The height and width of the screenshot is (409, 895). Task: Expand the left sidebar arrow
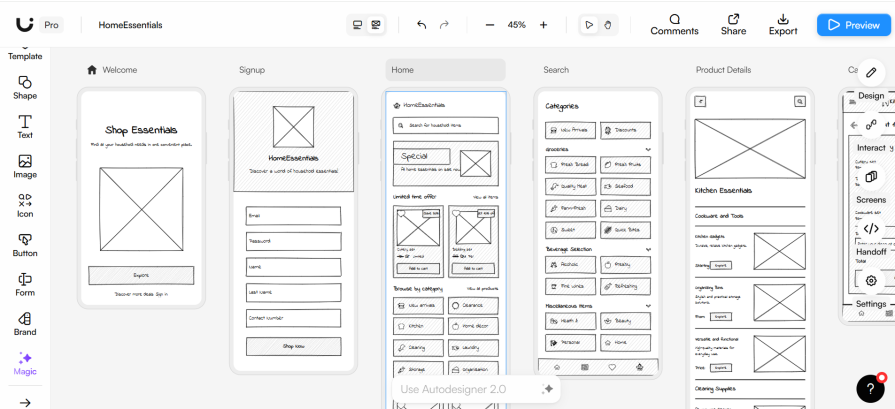pos(25,402)
